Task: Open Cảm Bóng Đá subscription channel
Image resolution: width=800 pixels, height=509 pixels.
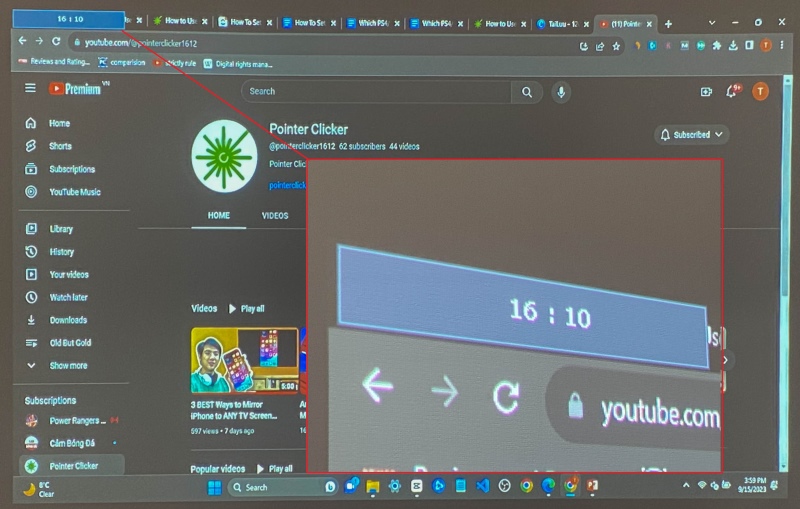Action: (x=71, y=443)
